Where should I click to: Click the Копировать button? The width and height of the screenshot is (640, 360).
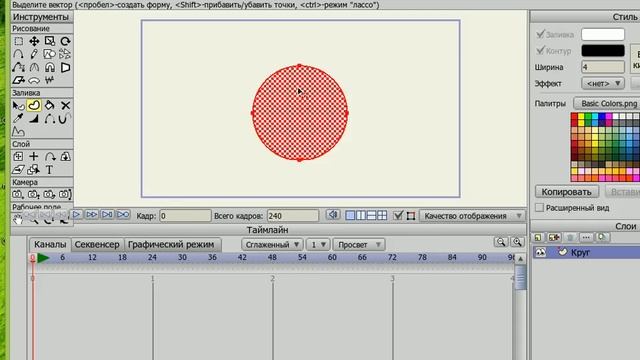click(567, 191)
